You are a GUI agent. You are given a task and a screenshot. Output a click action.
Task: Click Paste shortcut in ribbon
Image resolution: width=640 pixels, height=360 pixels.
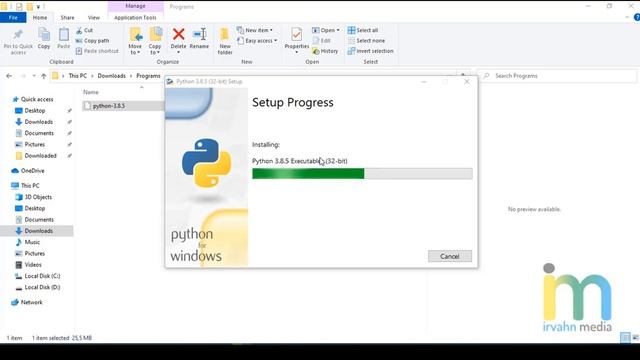pos(97,51)
